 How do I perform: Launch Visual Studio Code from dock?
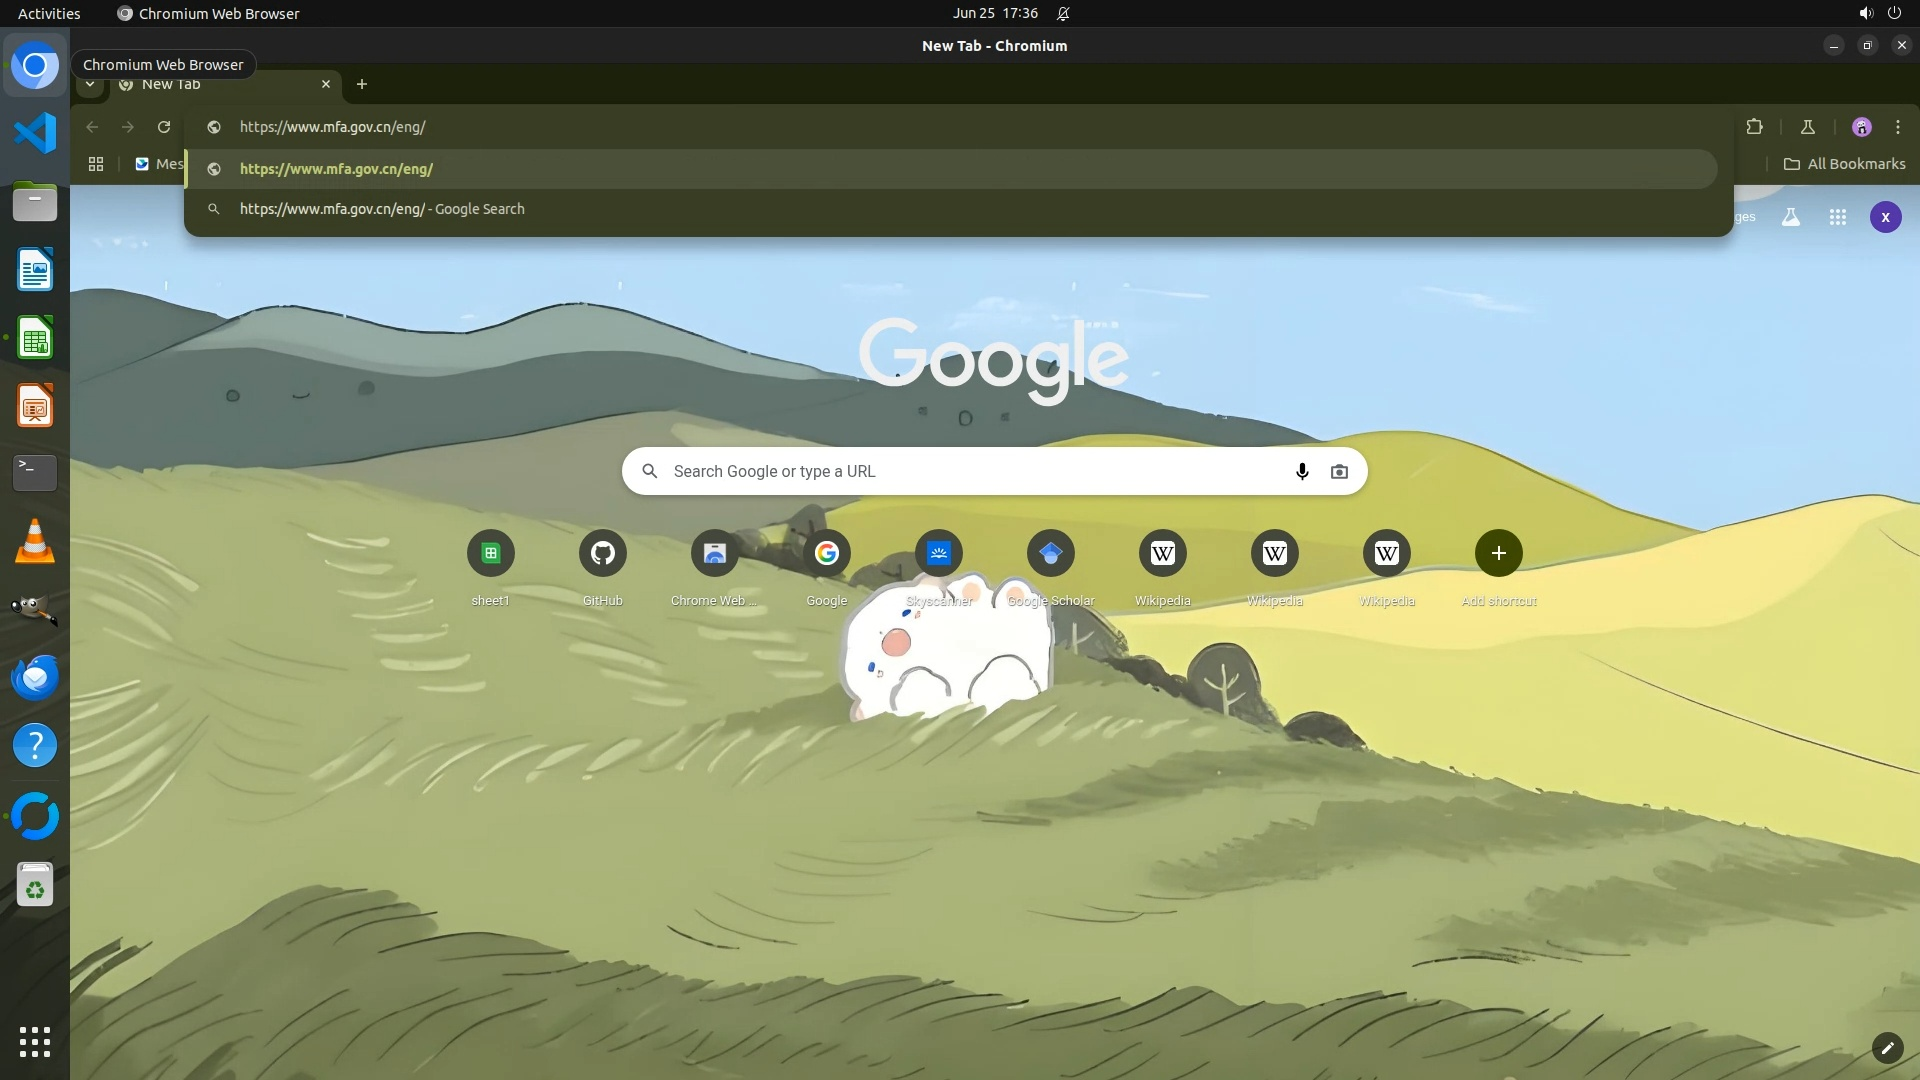[x=35, y=133]
